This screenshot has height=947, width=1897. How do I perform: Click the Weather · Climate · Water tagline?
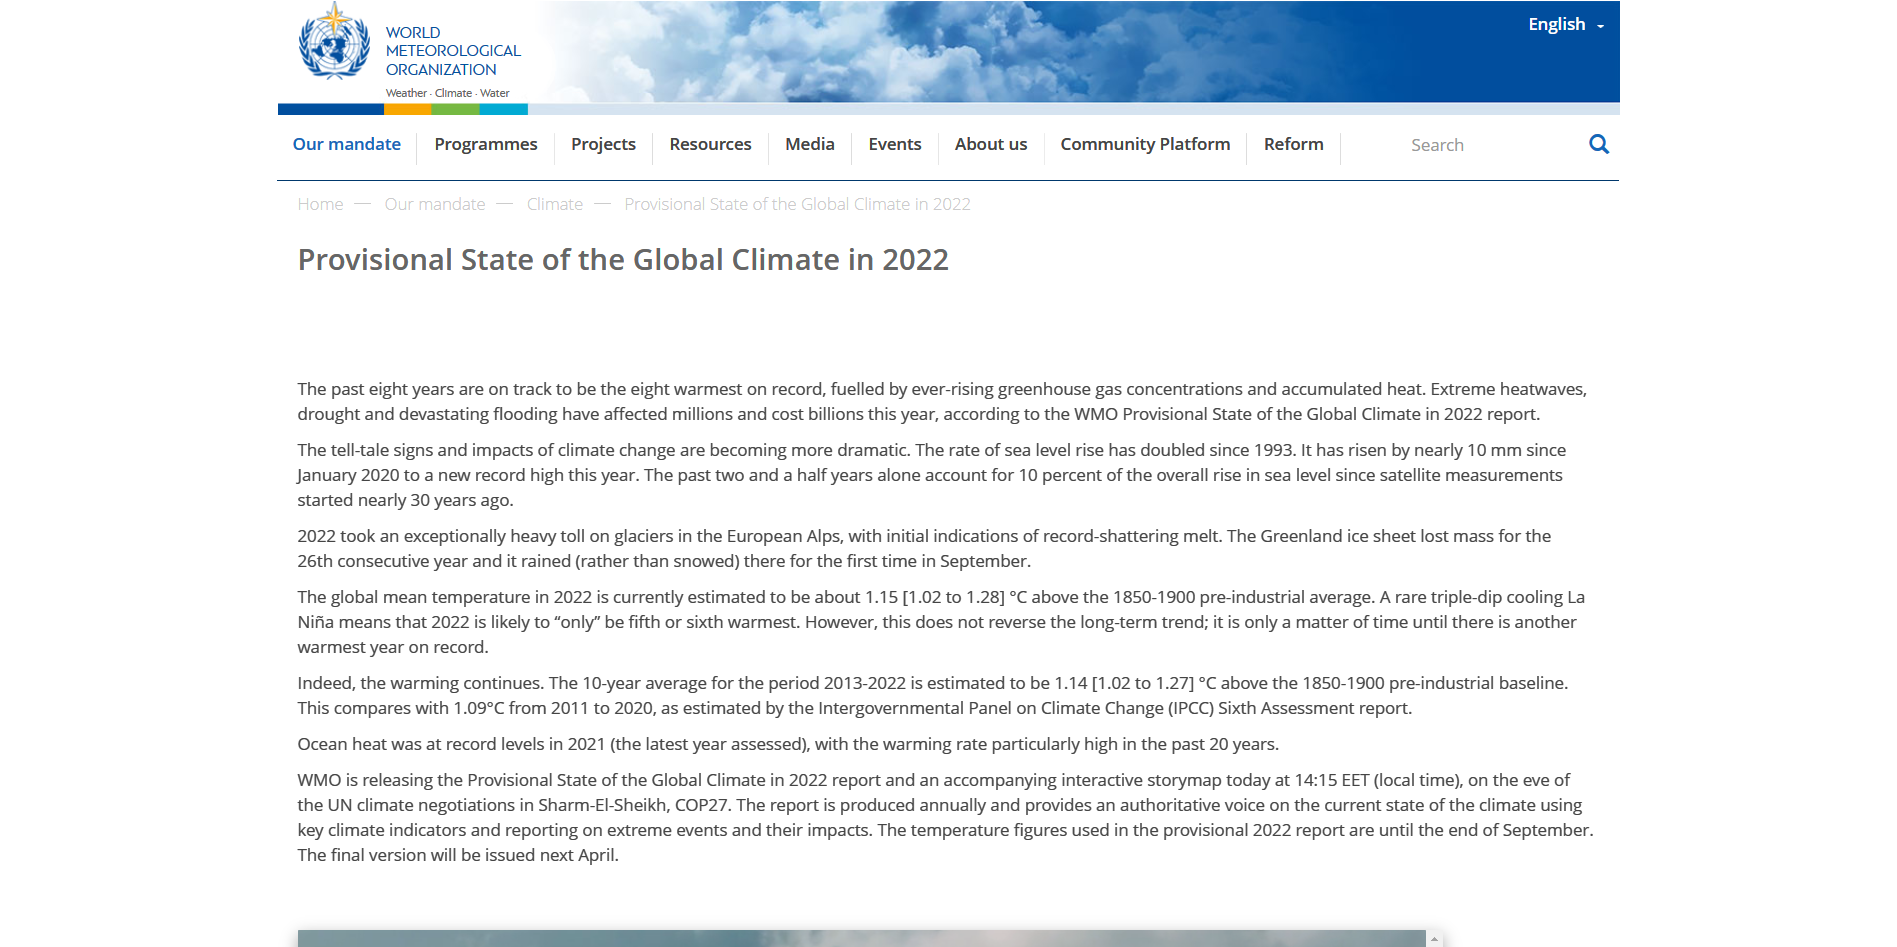click(448, 93)
